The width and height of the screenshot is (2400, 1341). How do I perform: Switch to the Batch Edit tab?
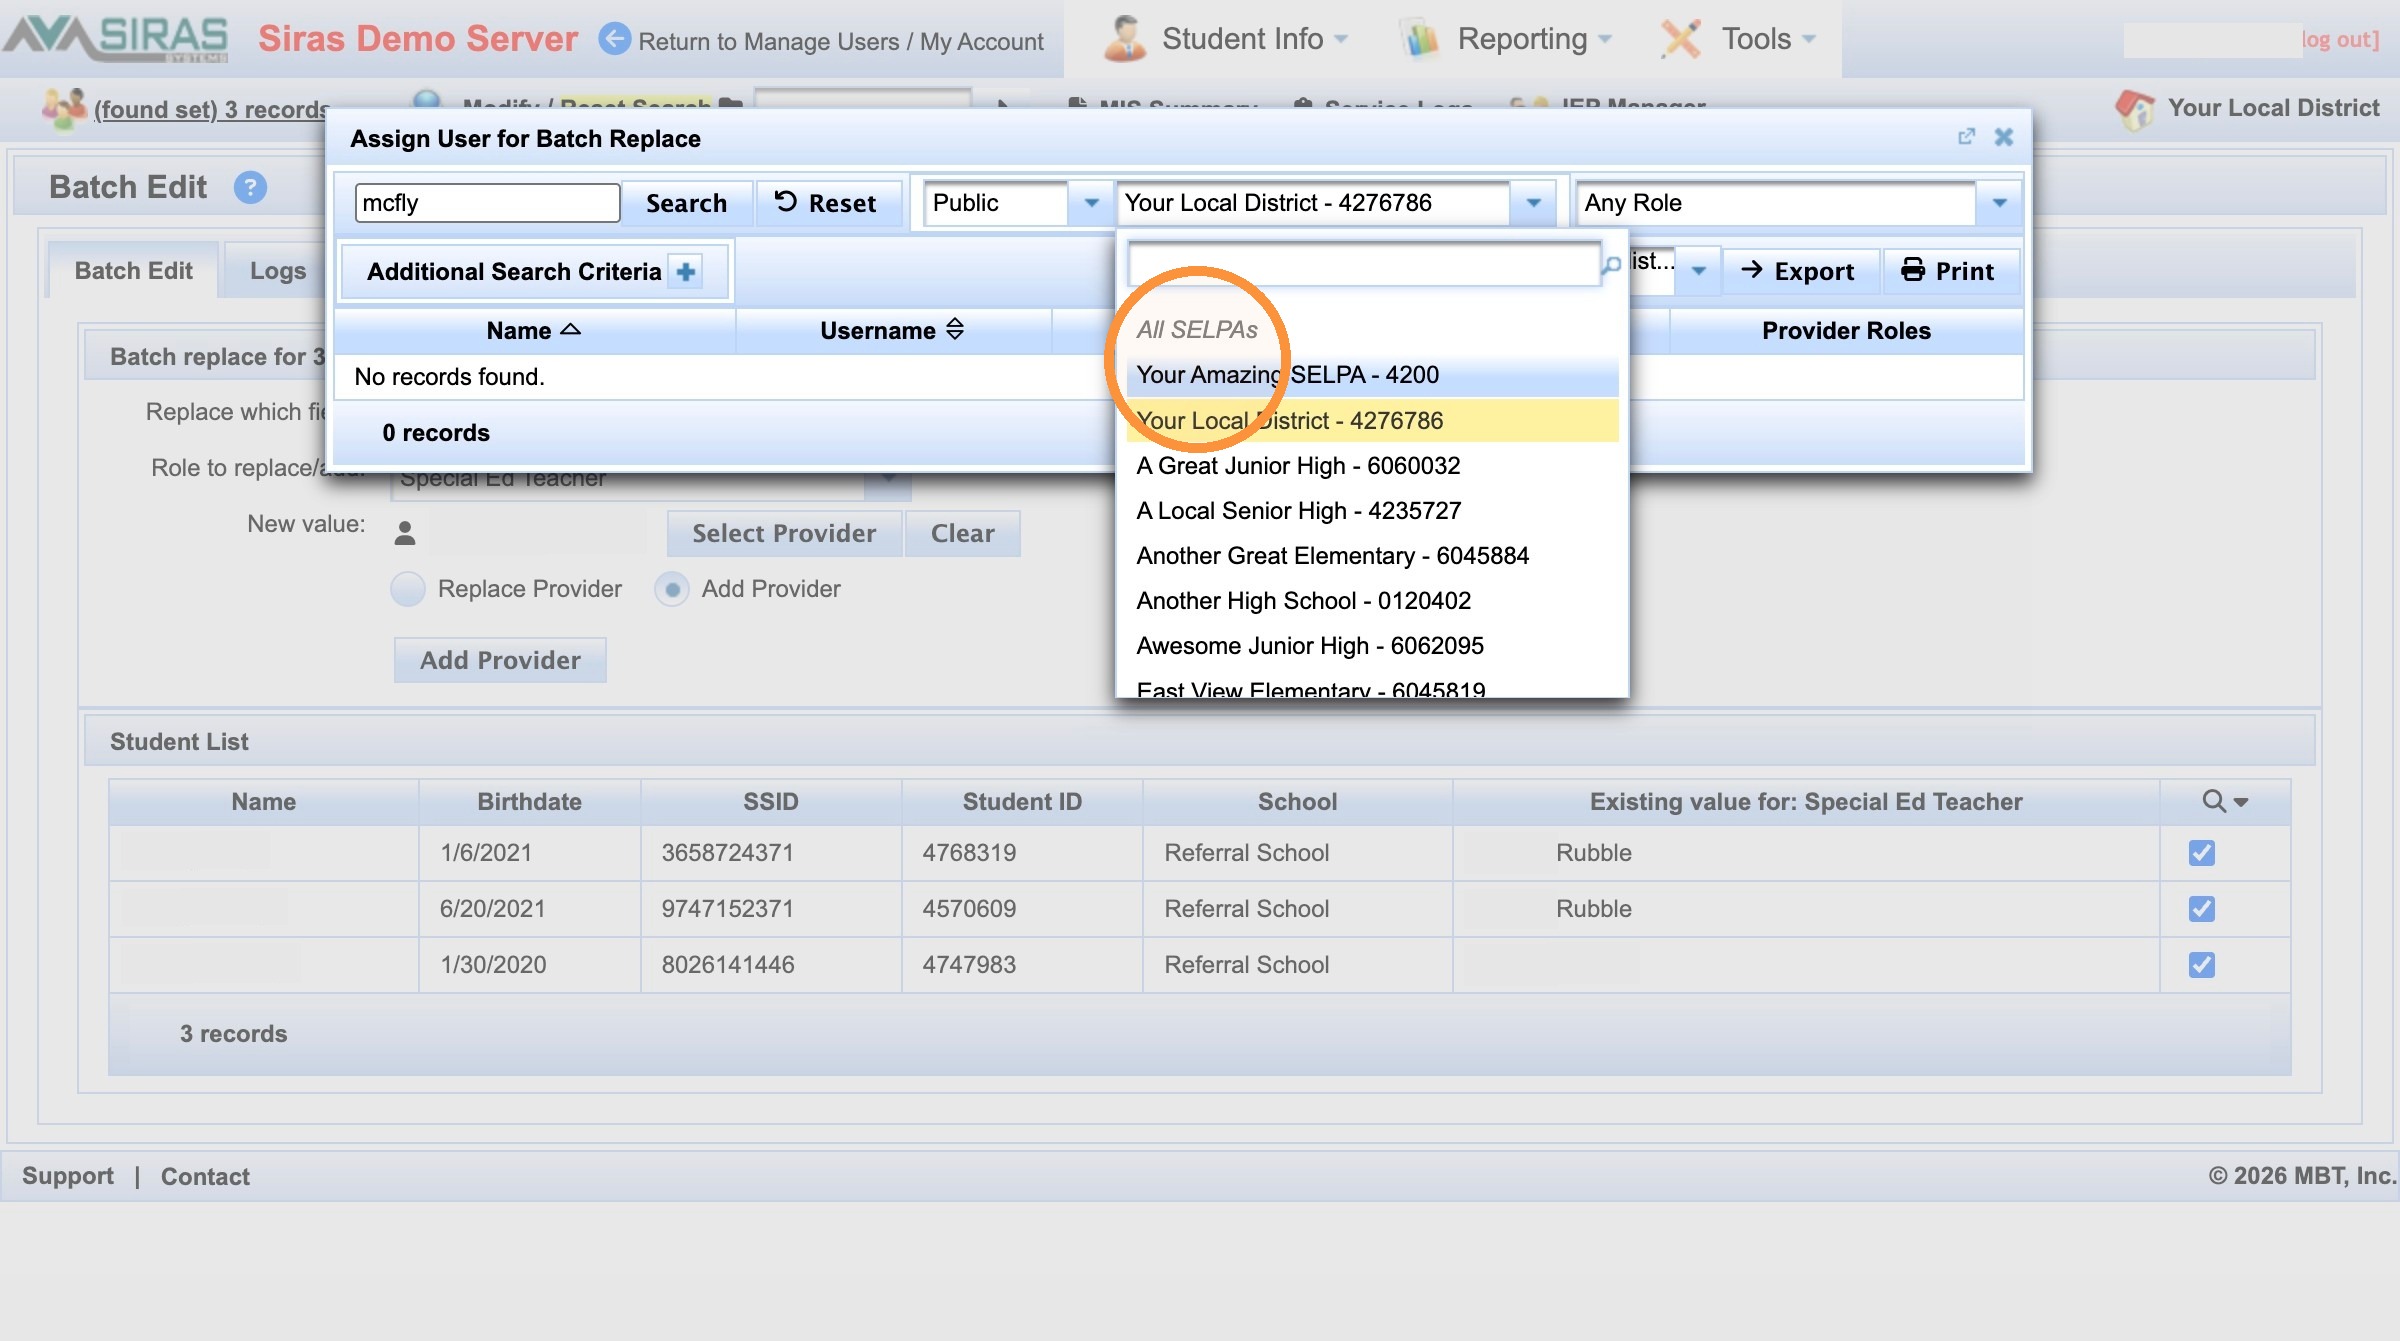point(133,271)
